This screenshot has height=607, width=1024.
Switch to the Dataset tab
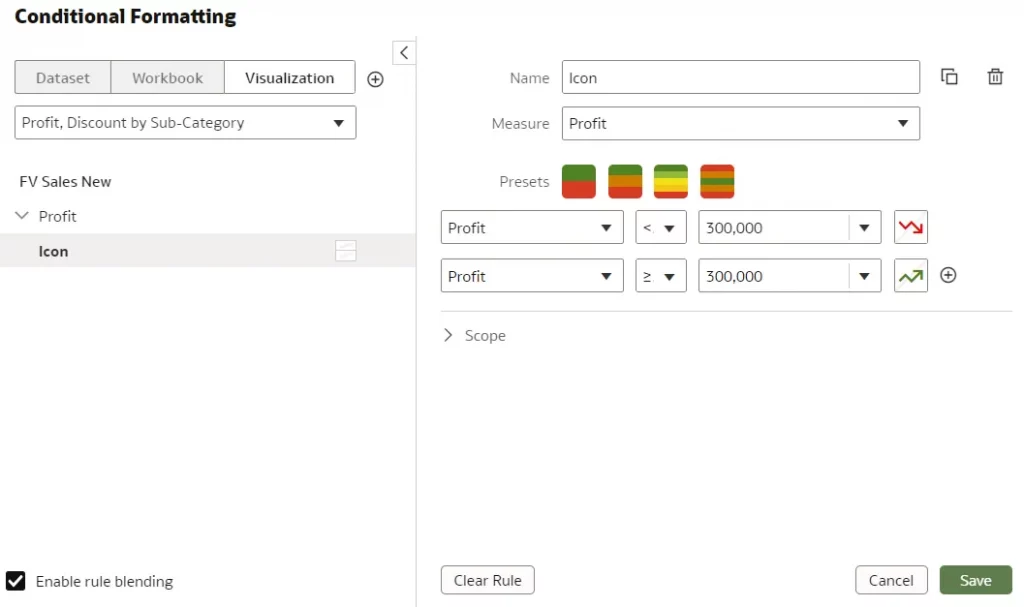click(62, 78)
